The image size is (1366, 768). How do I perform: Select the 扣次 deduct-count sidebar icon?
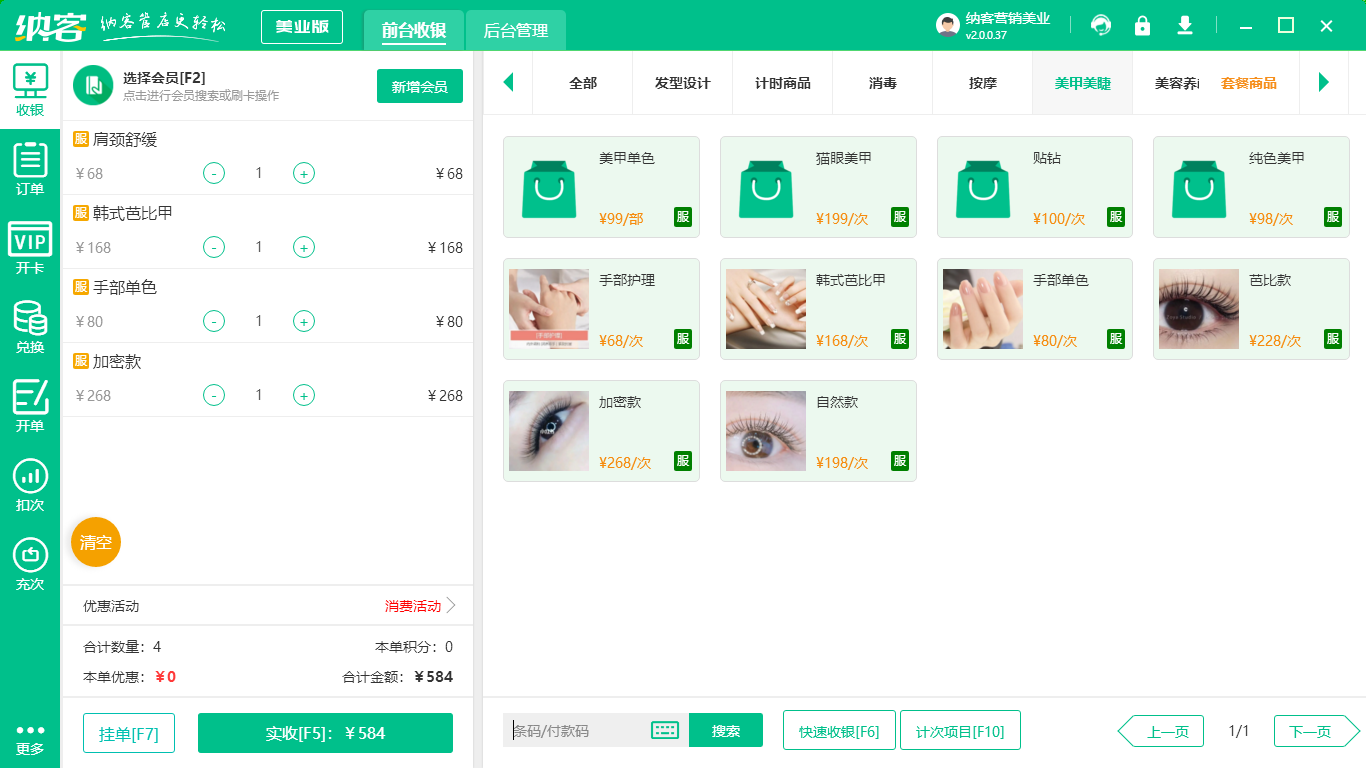[x=30, y=485]
